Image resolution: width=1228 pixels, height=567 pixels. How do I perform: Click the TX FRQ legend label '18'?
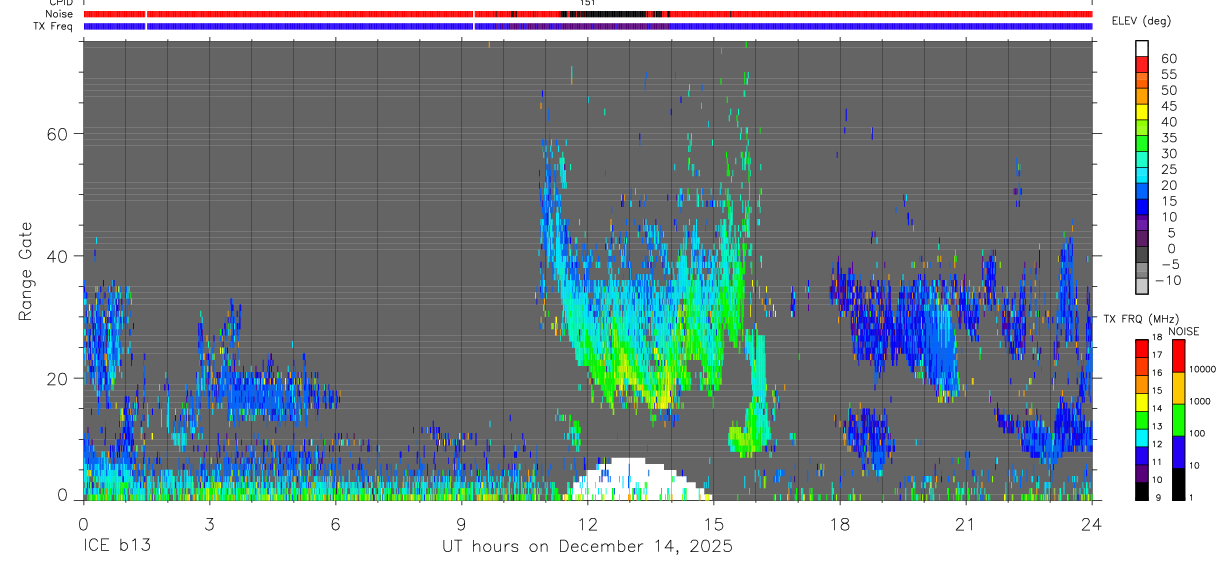(1157, 338)
